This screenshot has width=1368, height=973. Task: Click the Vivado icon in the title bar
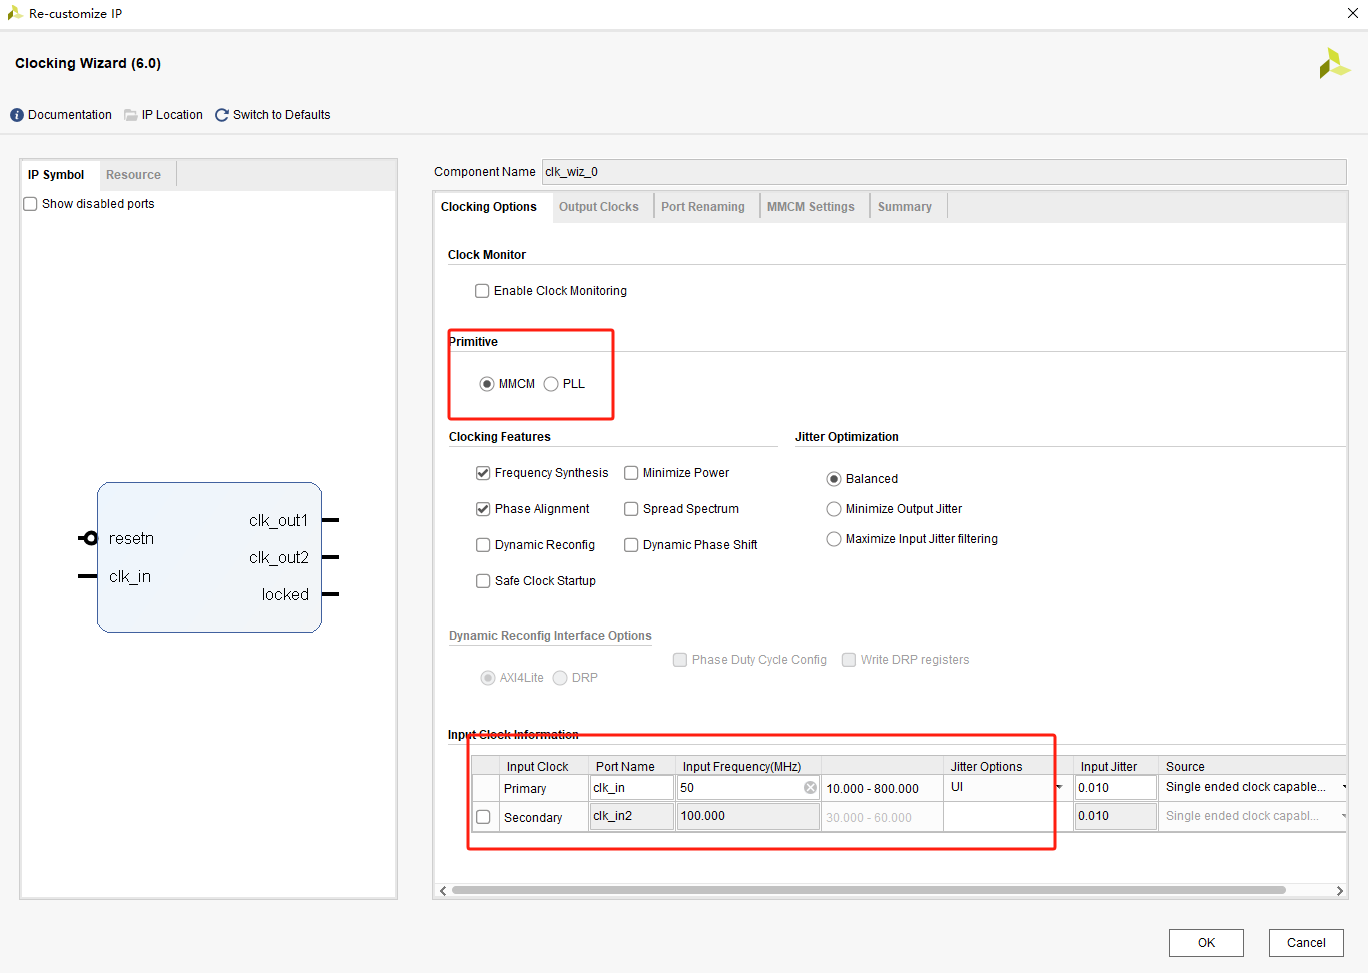14,13
